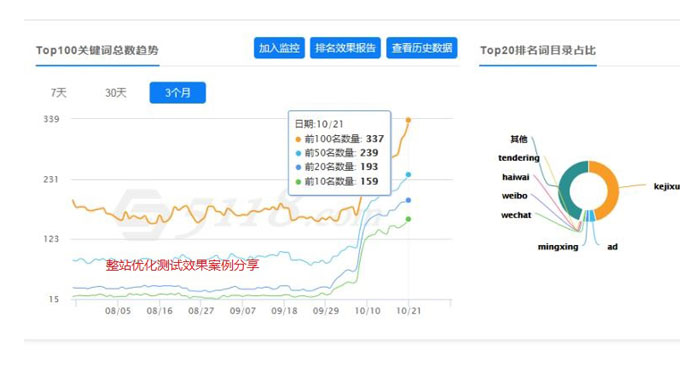Click the 123 y-axis value
This screenshot has width=680, height=380.
(x=51, y=239)
